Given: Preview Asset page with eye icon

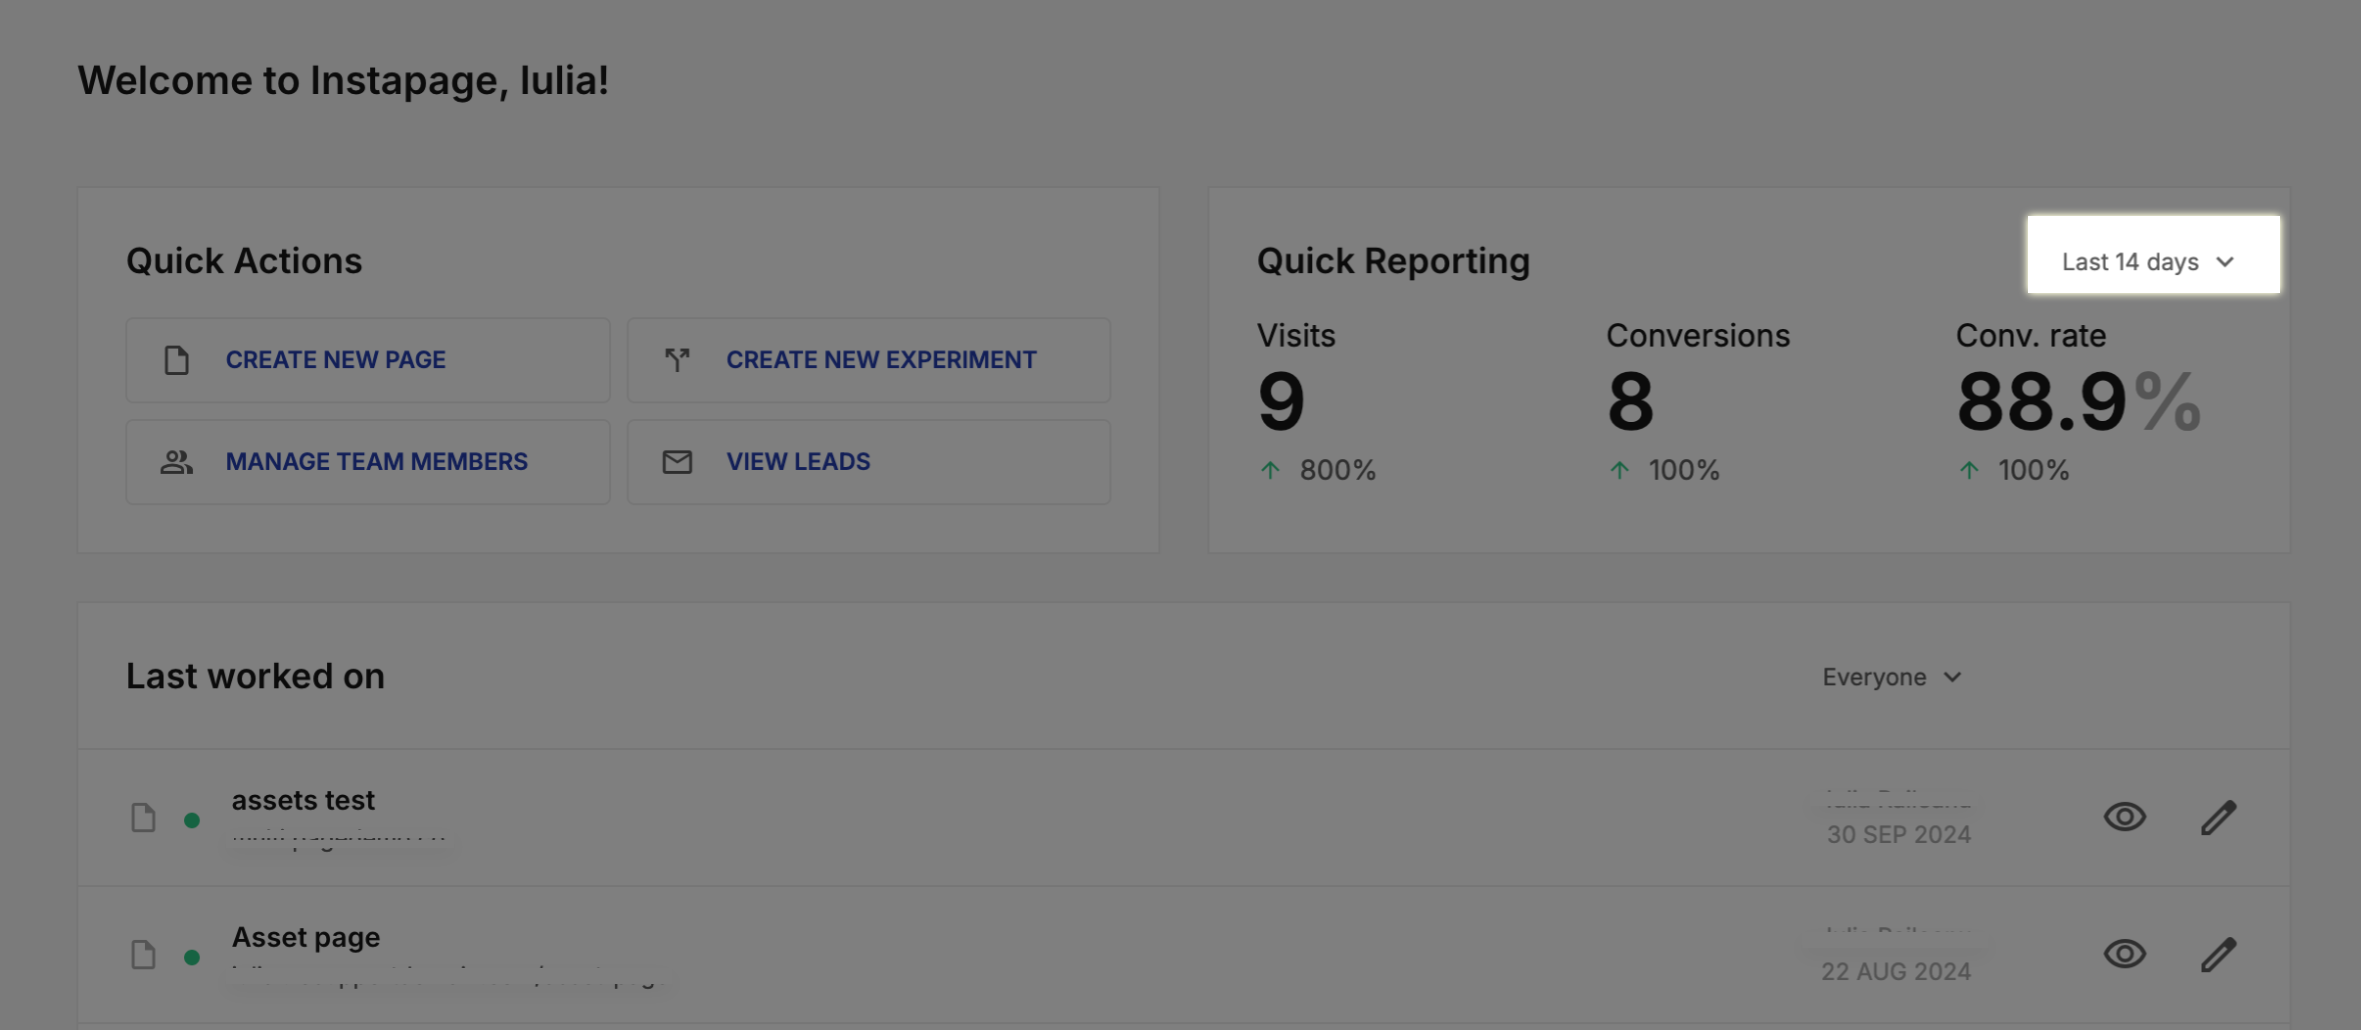Looking at the screenshot, I should coord(2125,954).
